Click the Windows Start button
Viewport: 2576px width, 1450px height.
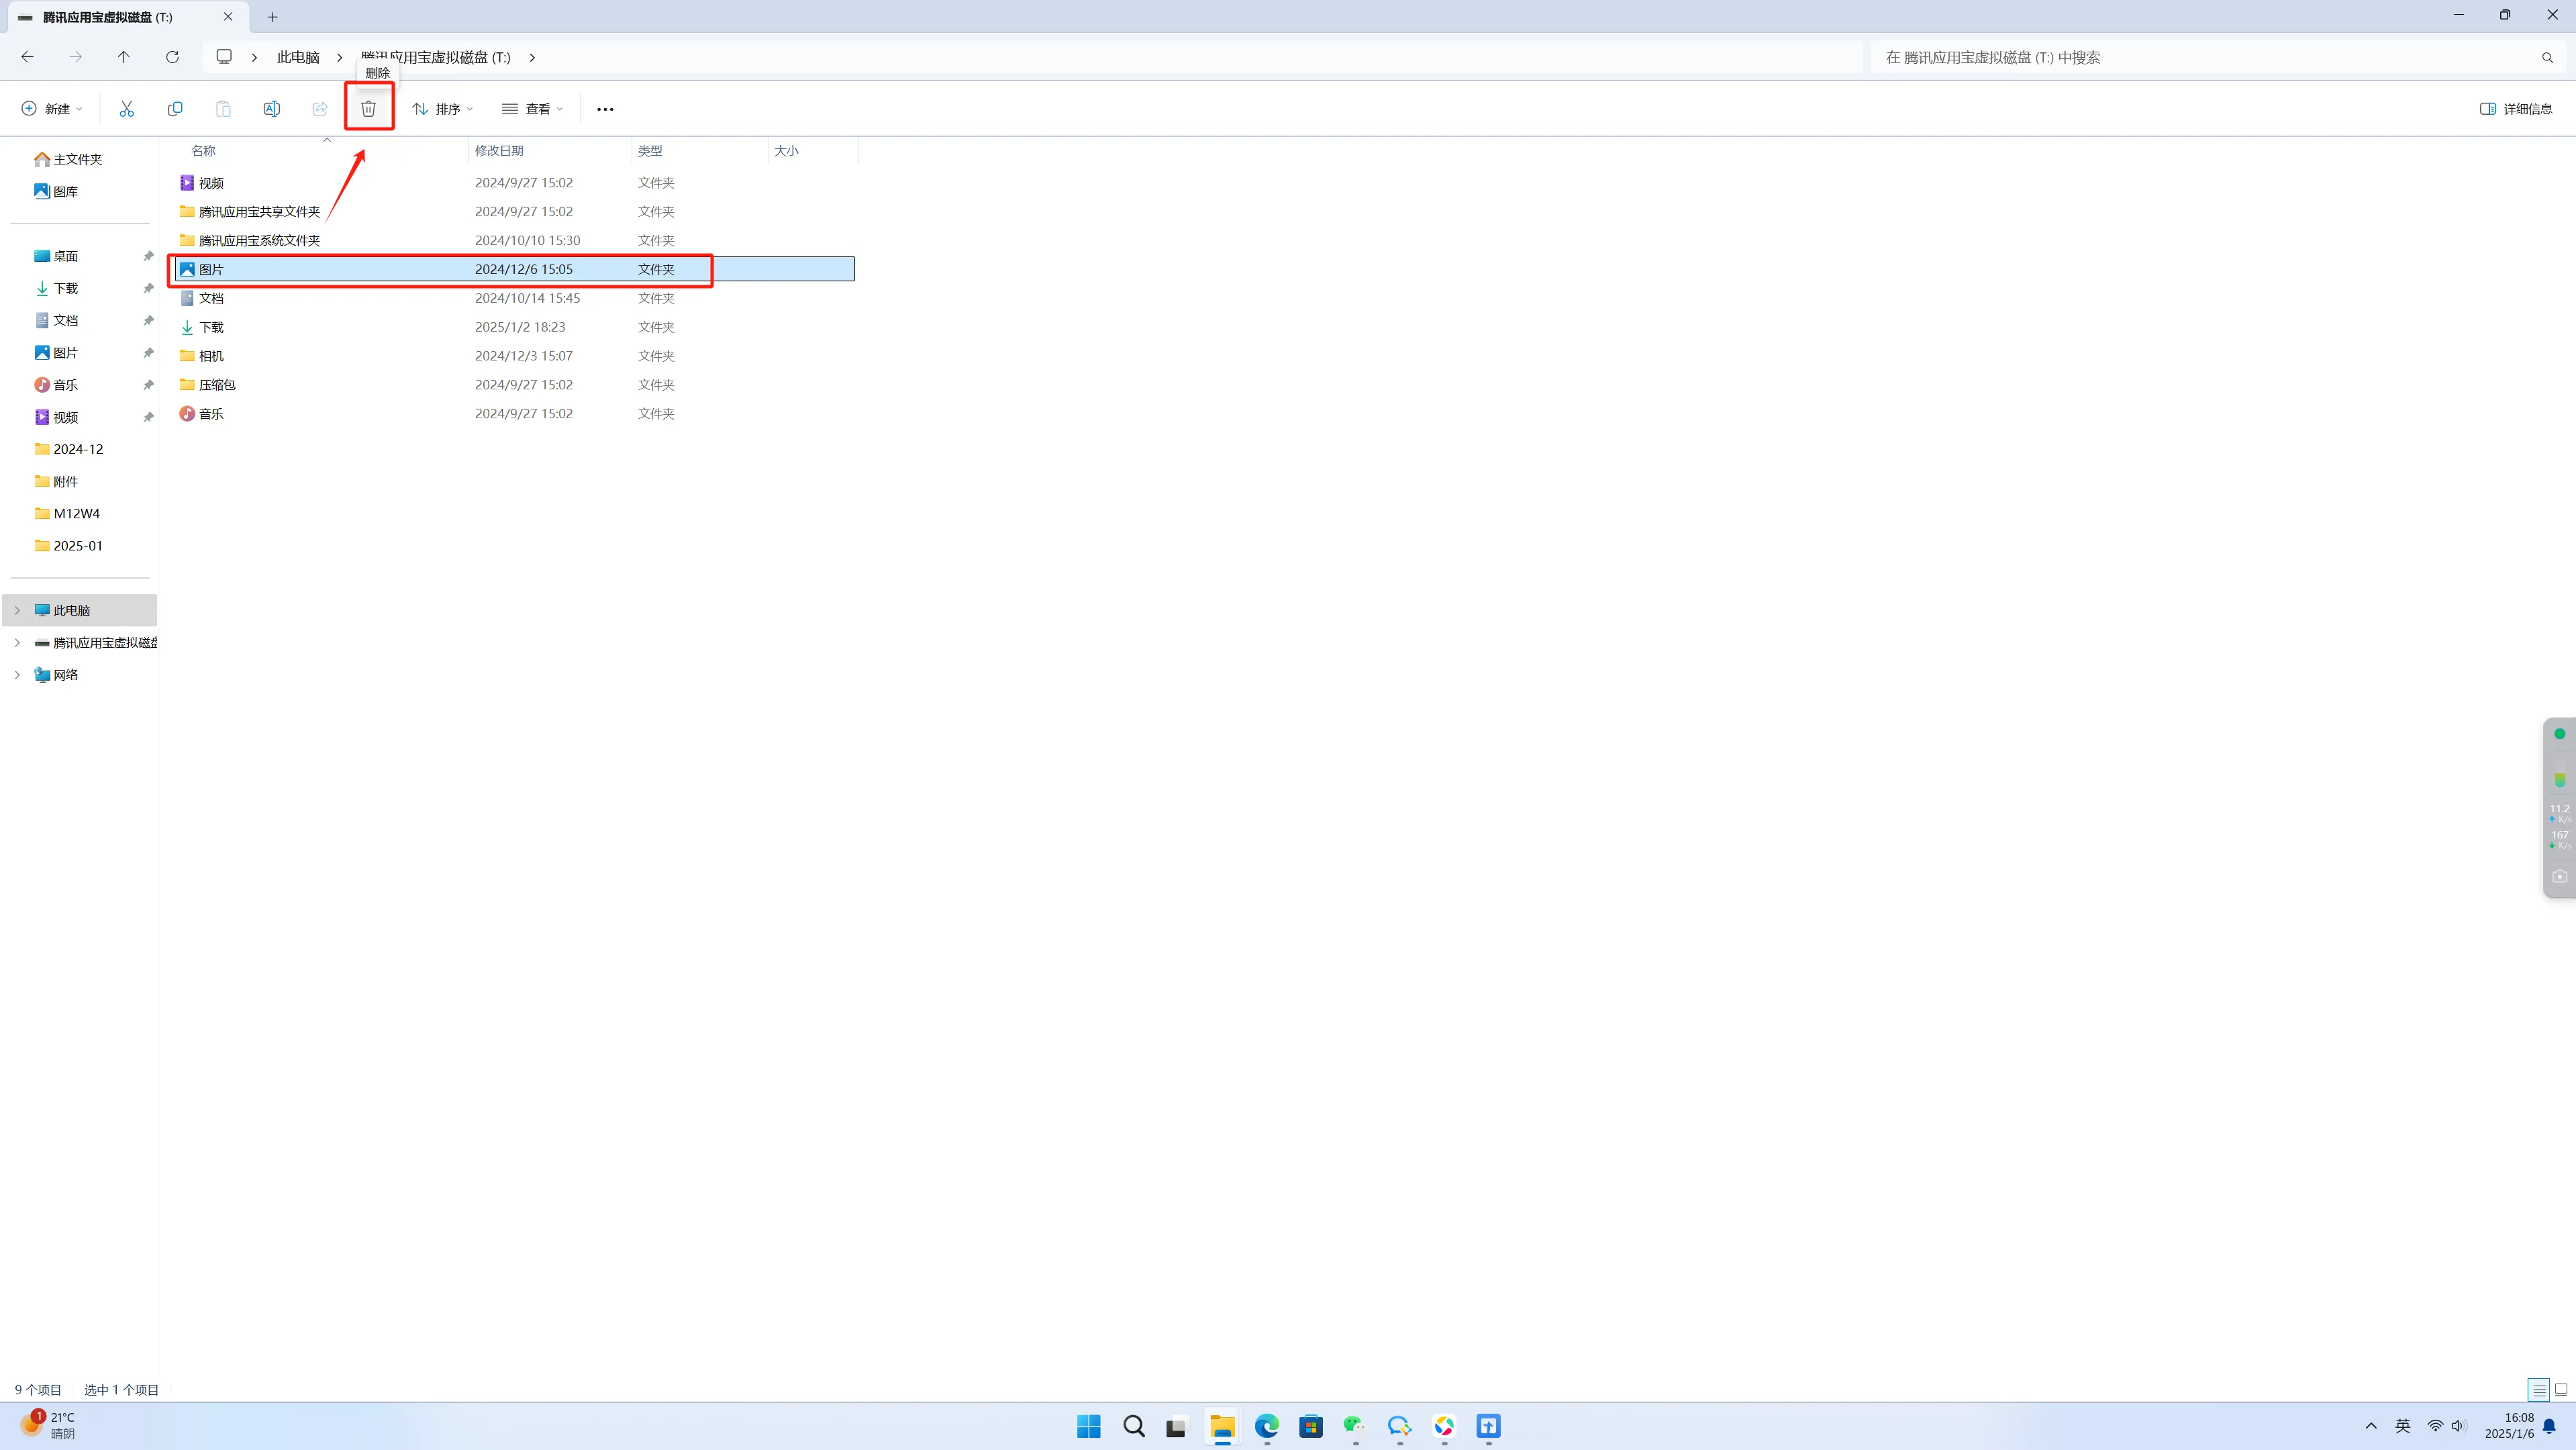tap(1088, 1426)
